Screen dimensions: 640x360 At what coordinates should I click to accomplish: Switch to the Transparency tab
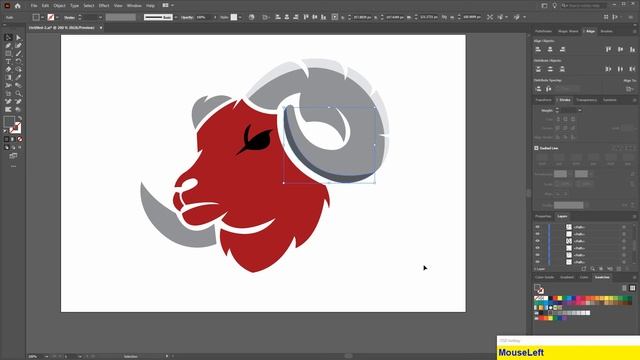tap(587, 100)
